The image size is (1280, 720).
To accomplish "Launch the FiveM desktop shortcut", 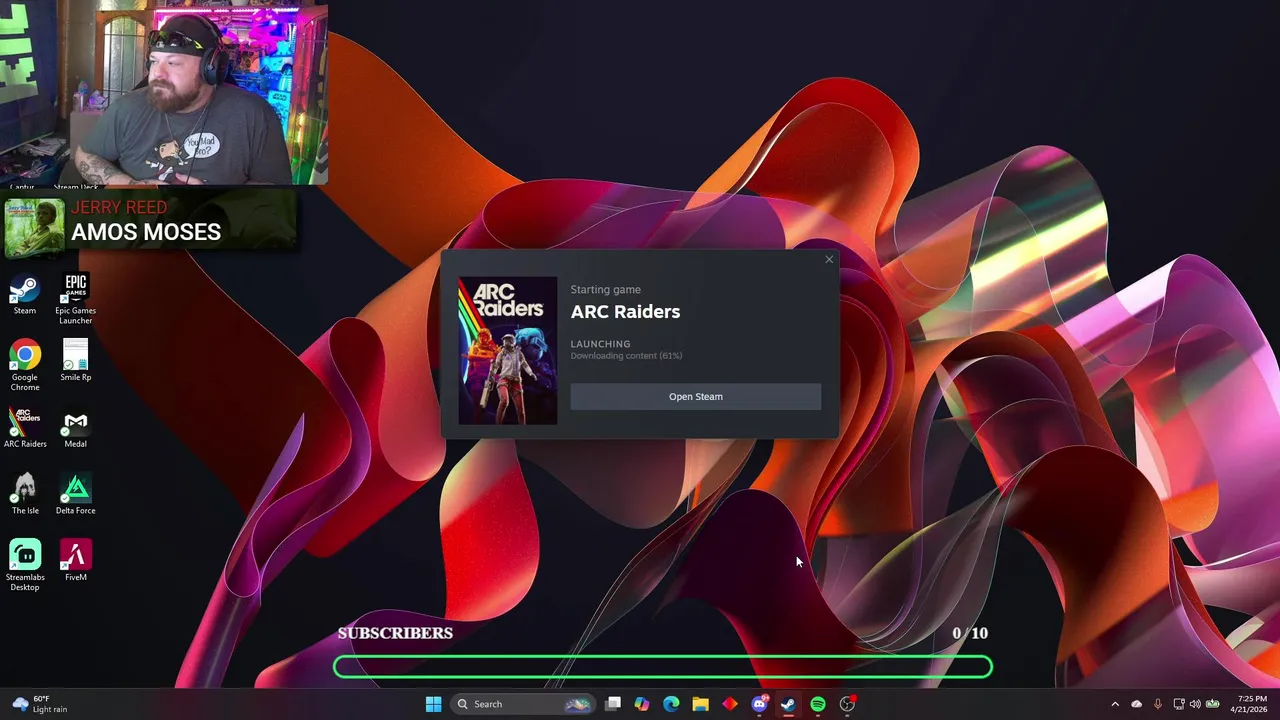I will pyautogui.click(x=76, y=561).
